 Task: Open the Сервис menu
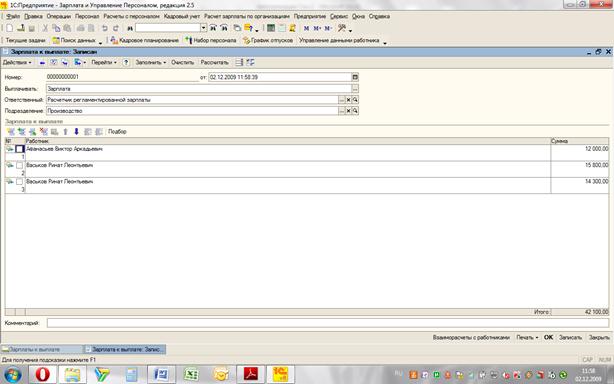(x=339, y=16)
